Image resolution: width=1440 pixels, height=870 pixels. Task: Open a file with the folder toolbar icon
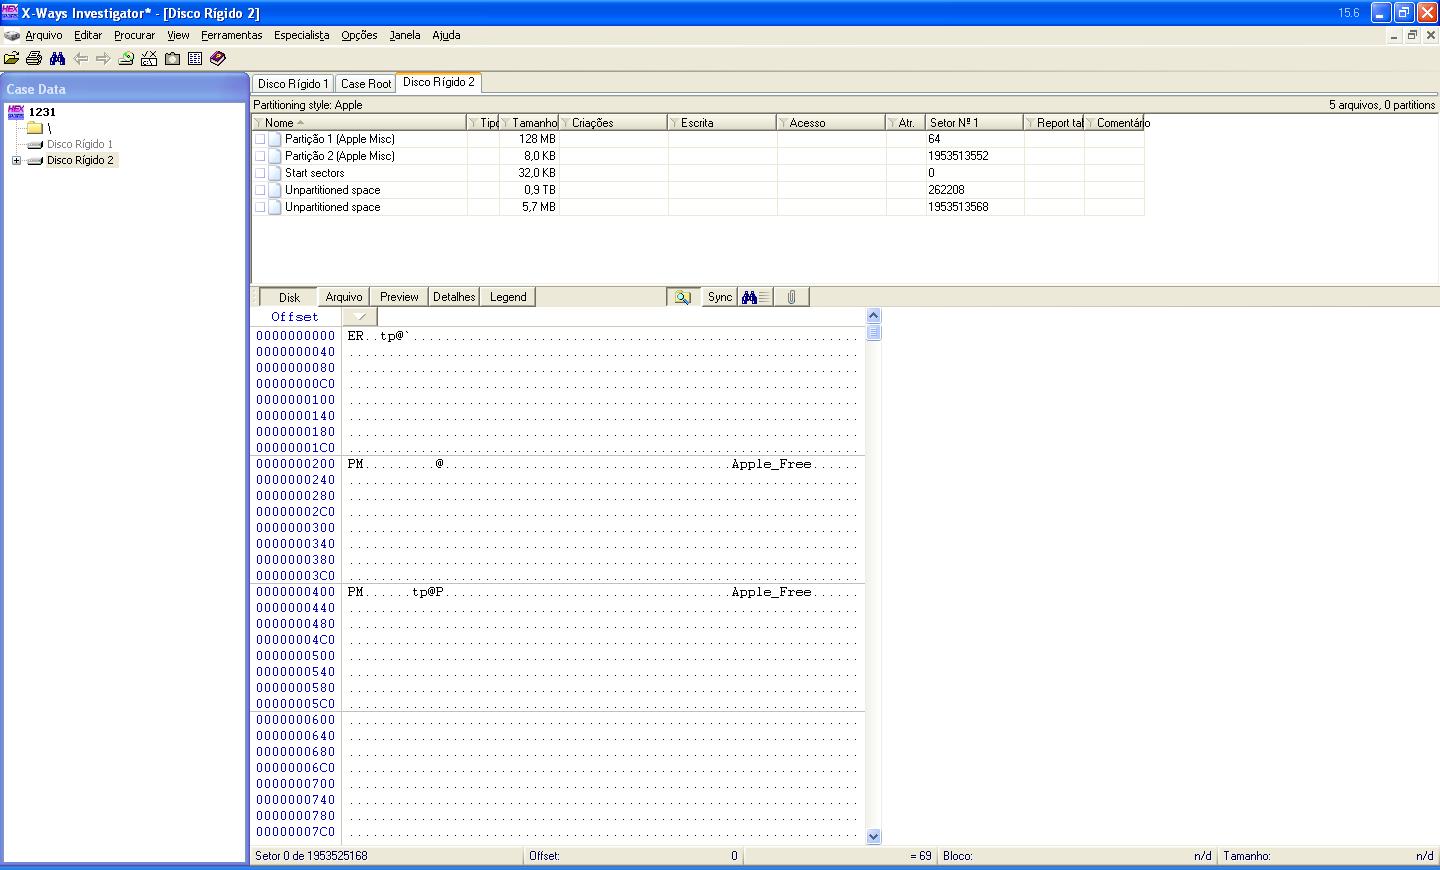click(12, 59)
